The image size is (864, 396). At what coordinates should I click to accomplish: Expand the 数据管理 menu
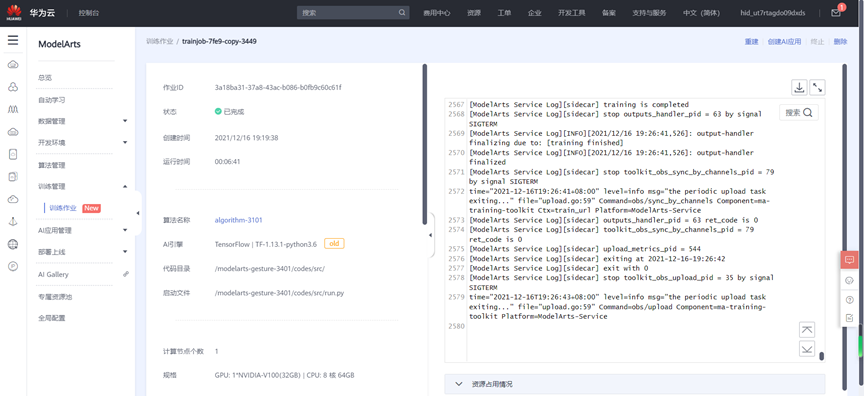[125, 121]
